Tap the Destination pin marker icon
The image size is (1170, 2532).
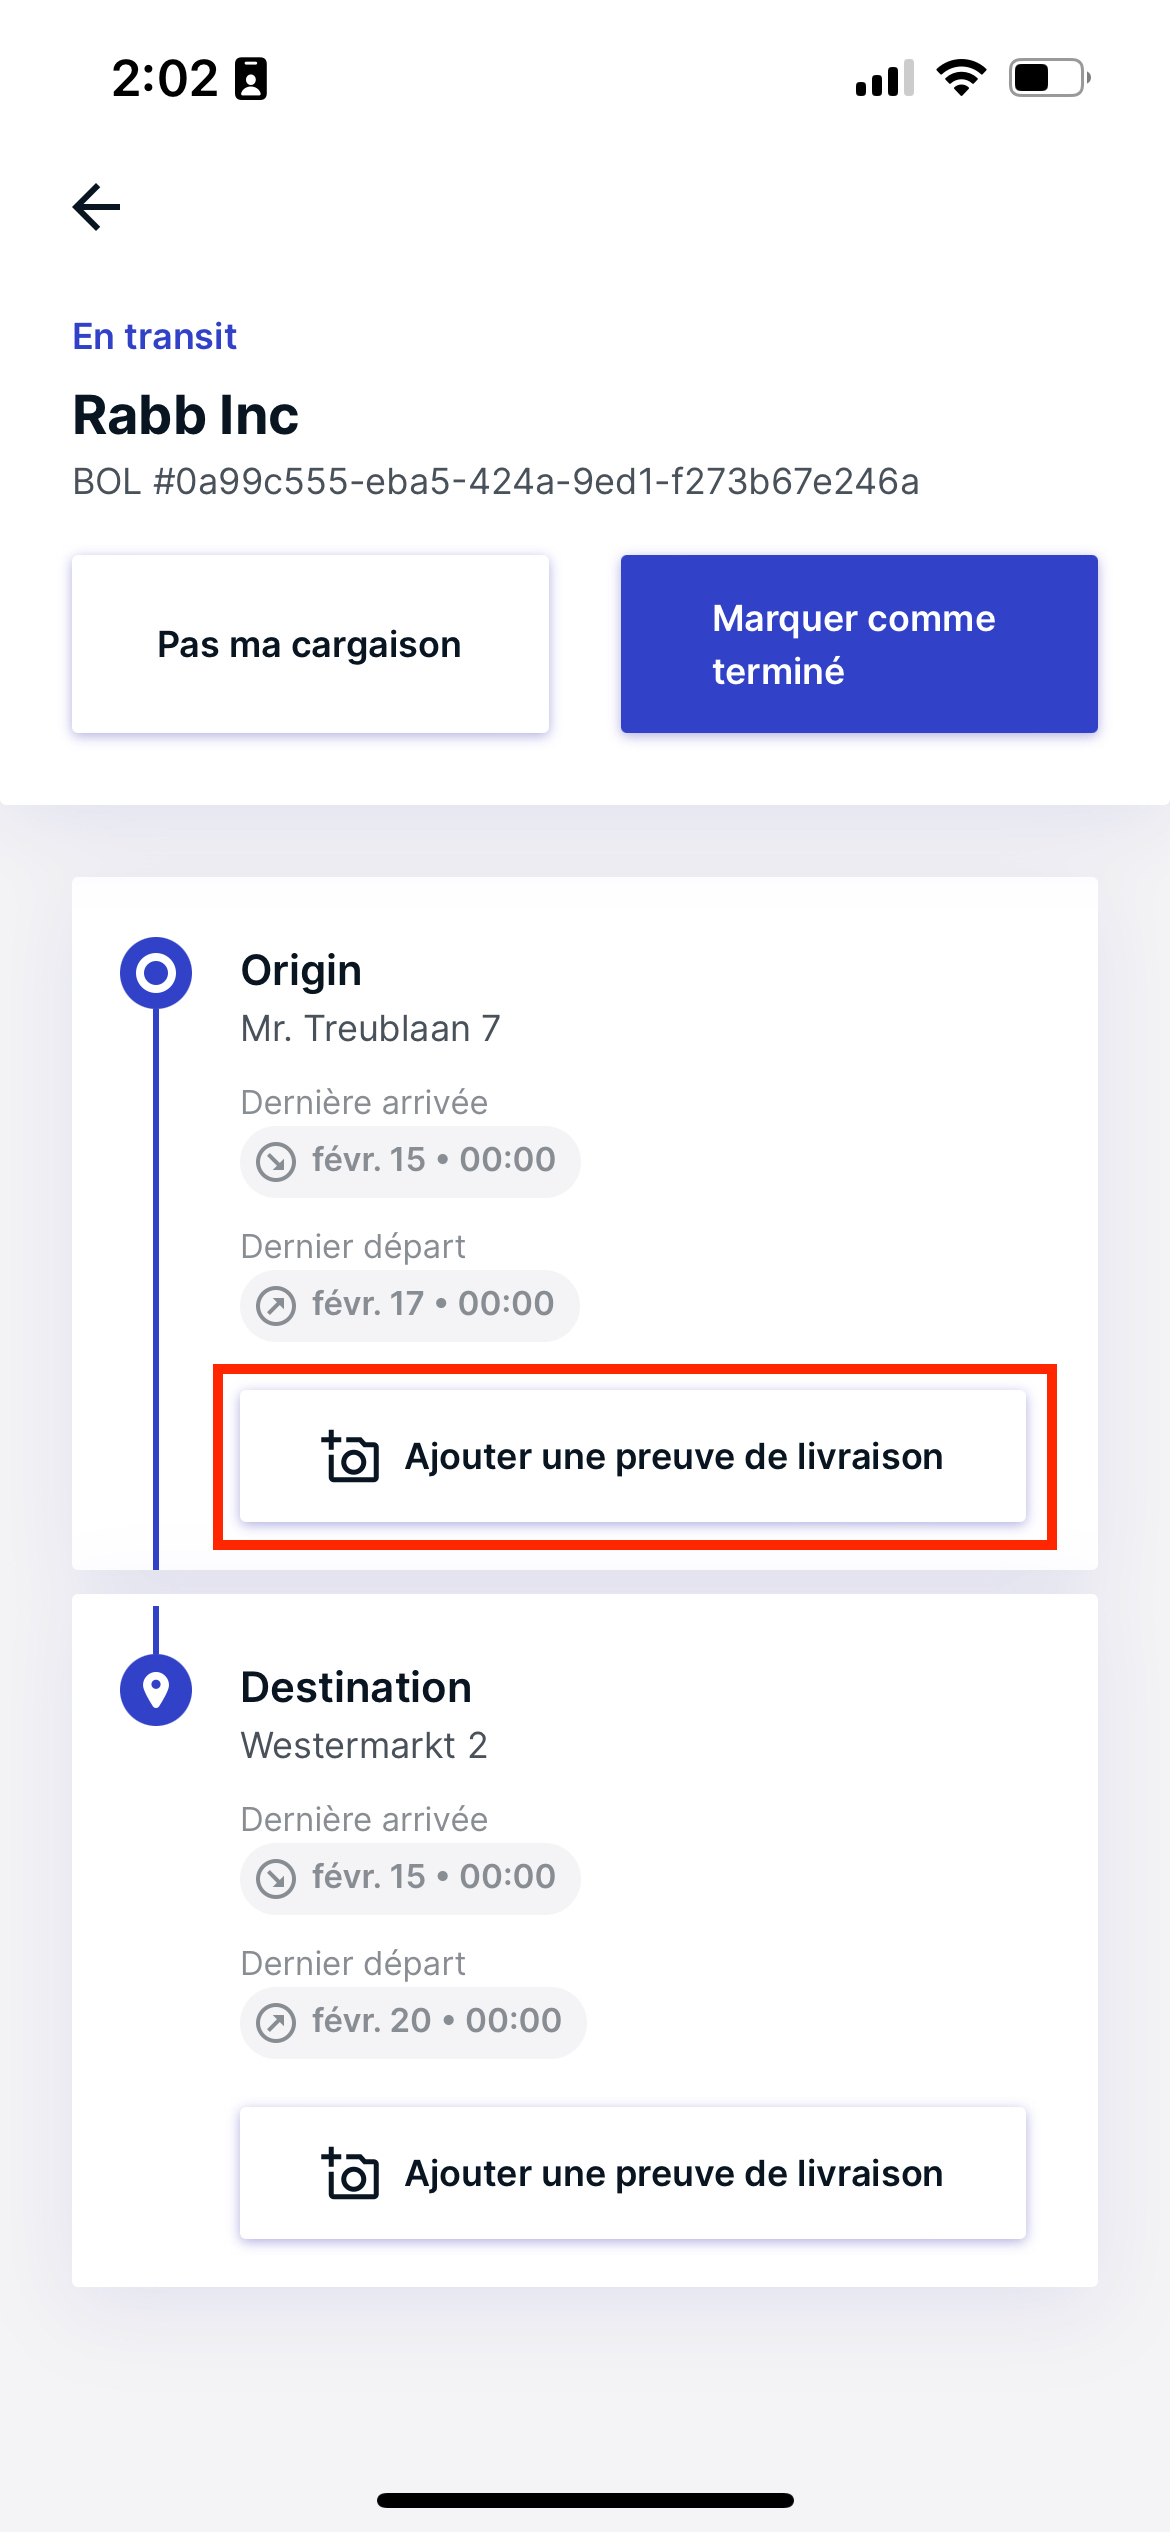[156, 1690]
